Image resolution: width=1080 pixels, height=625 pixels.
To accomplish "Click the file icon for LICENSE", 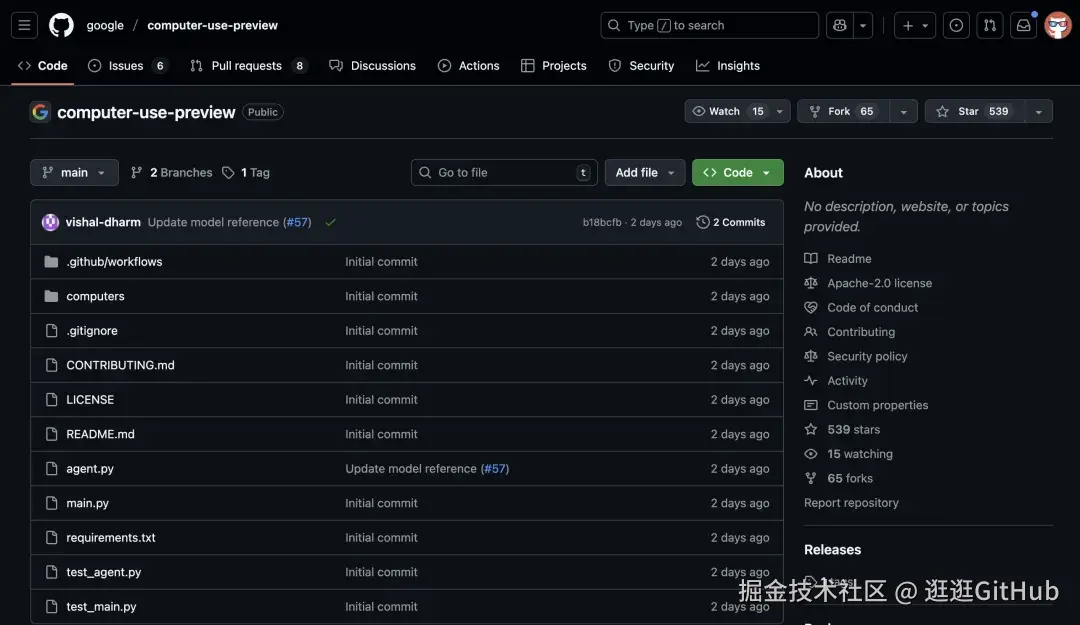I will 51,400.
